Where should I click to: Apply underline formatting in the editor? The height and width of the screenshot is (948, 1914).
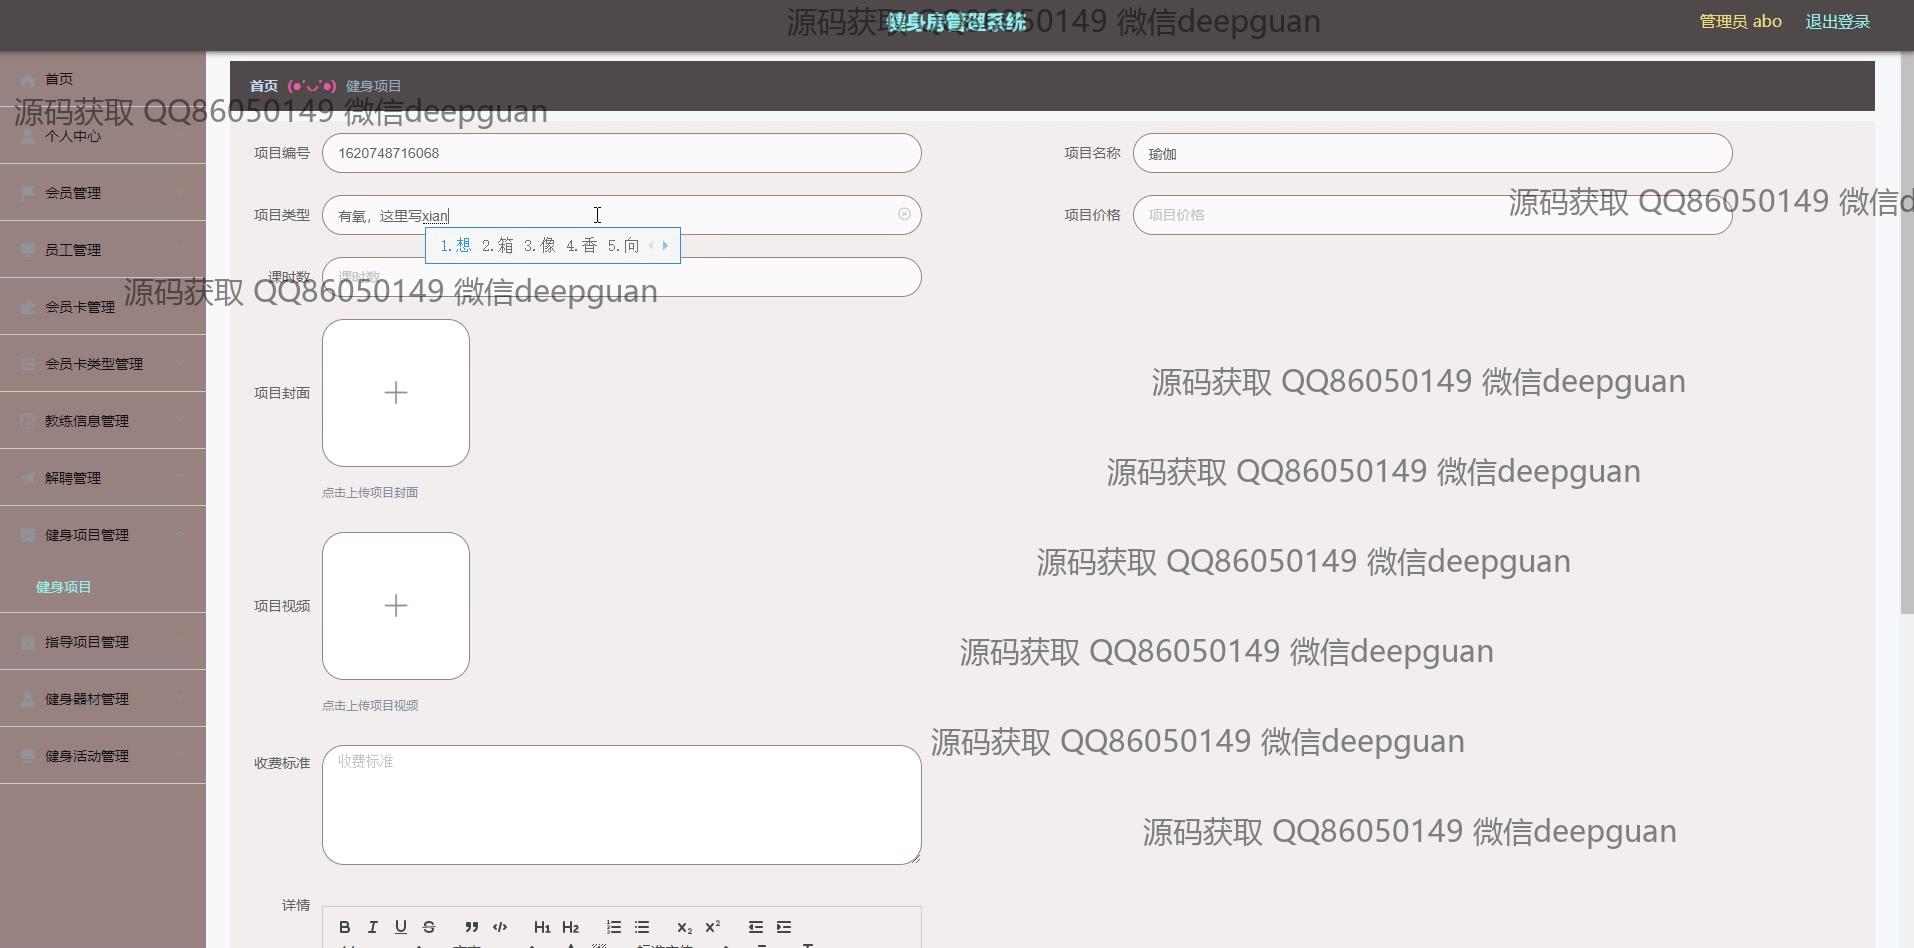(x=401, y=927)
